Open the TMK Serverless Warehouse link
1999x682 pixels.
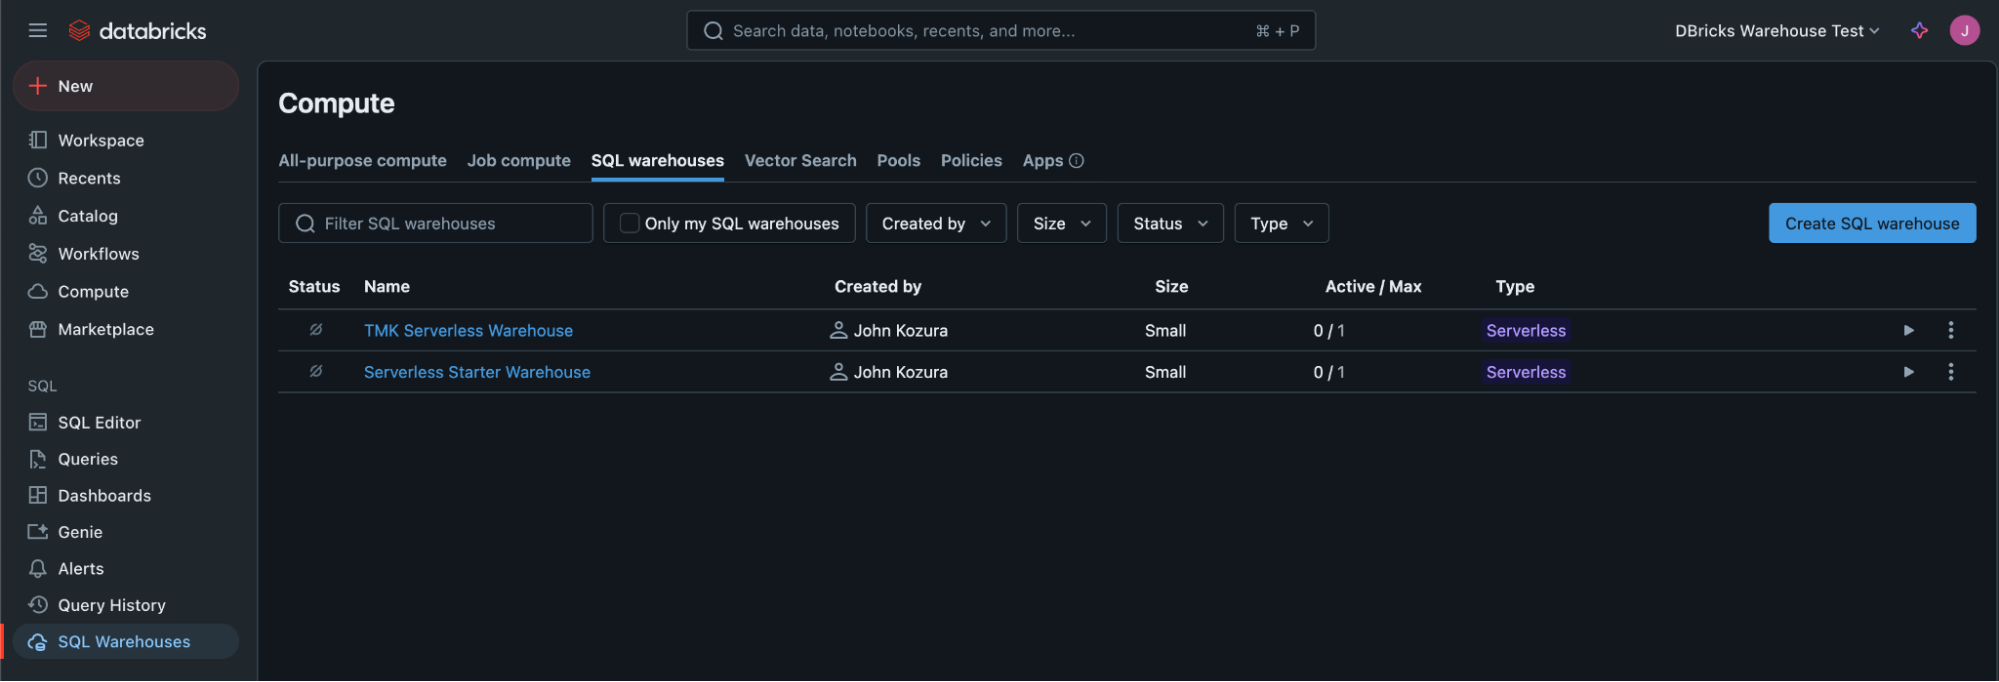point(468,331)
